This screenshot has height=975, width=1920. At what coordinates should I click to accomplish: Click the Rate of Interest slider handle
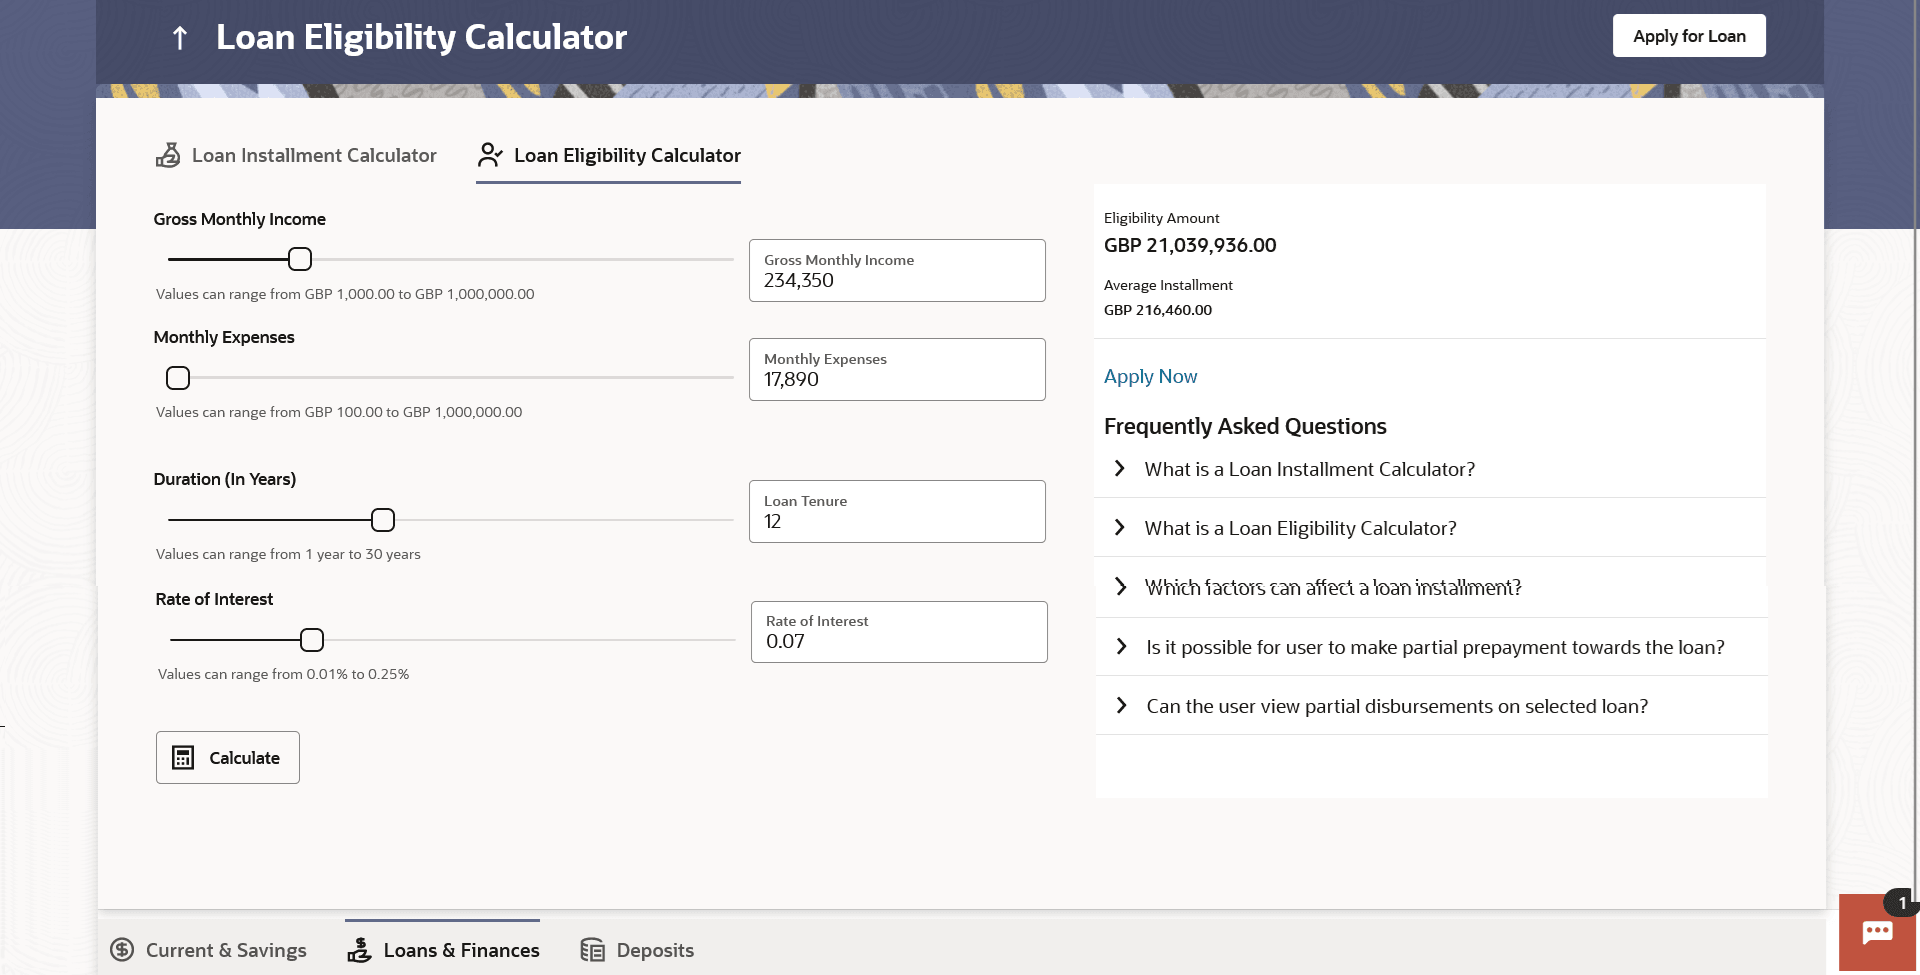pos(312,640)
